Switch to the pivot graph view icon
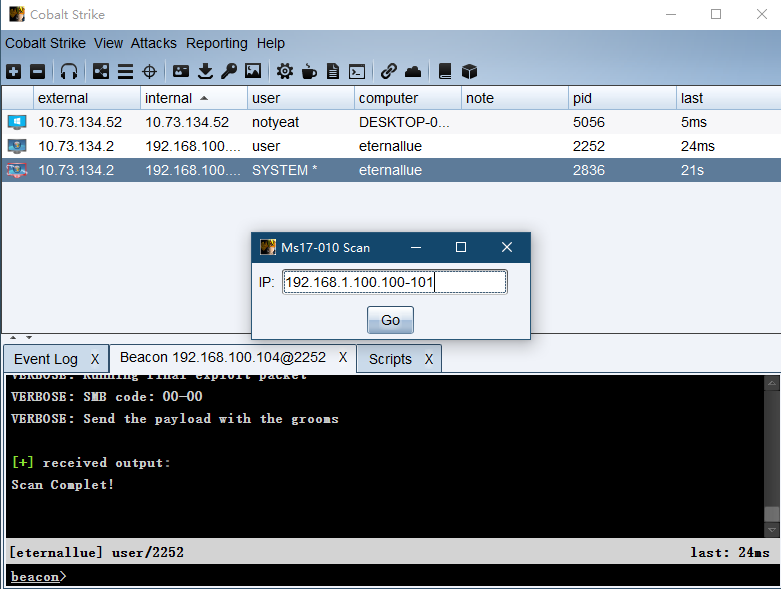Image resolution: width=781 pixels, height=589 pixels. click(x=101, y=72)
